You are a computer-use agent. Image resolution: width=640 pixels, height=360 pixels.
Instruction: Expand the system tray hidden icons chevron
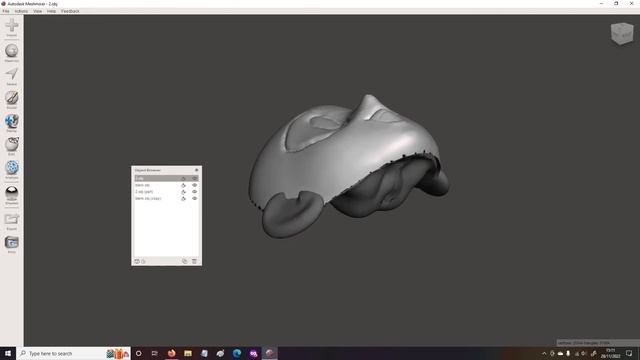pos(544,353)
